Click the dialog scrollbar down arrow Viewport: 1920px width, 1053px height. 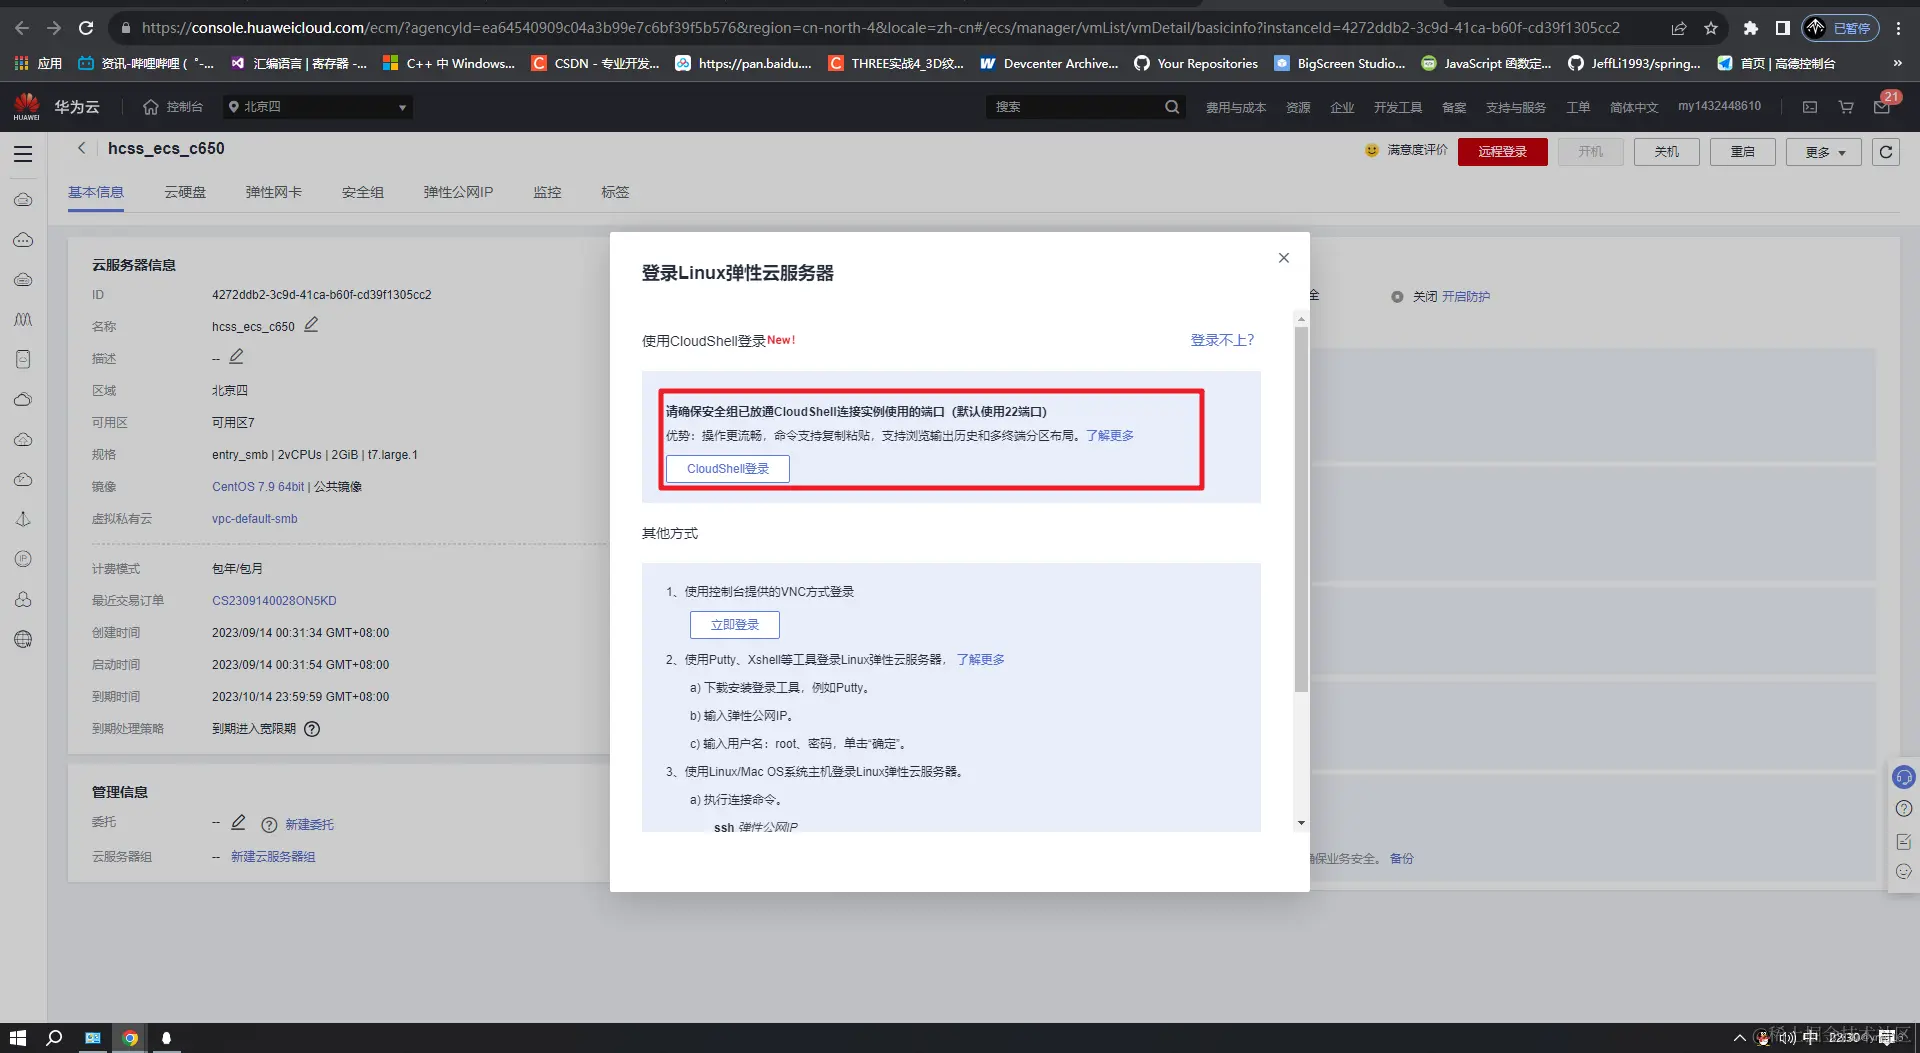click(1301, 823)
